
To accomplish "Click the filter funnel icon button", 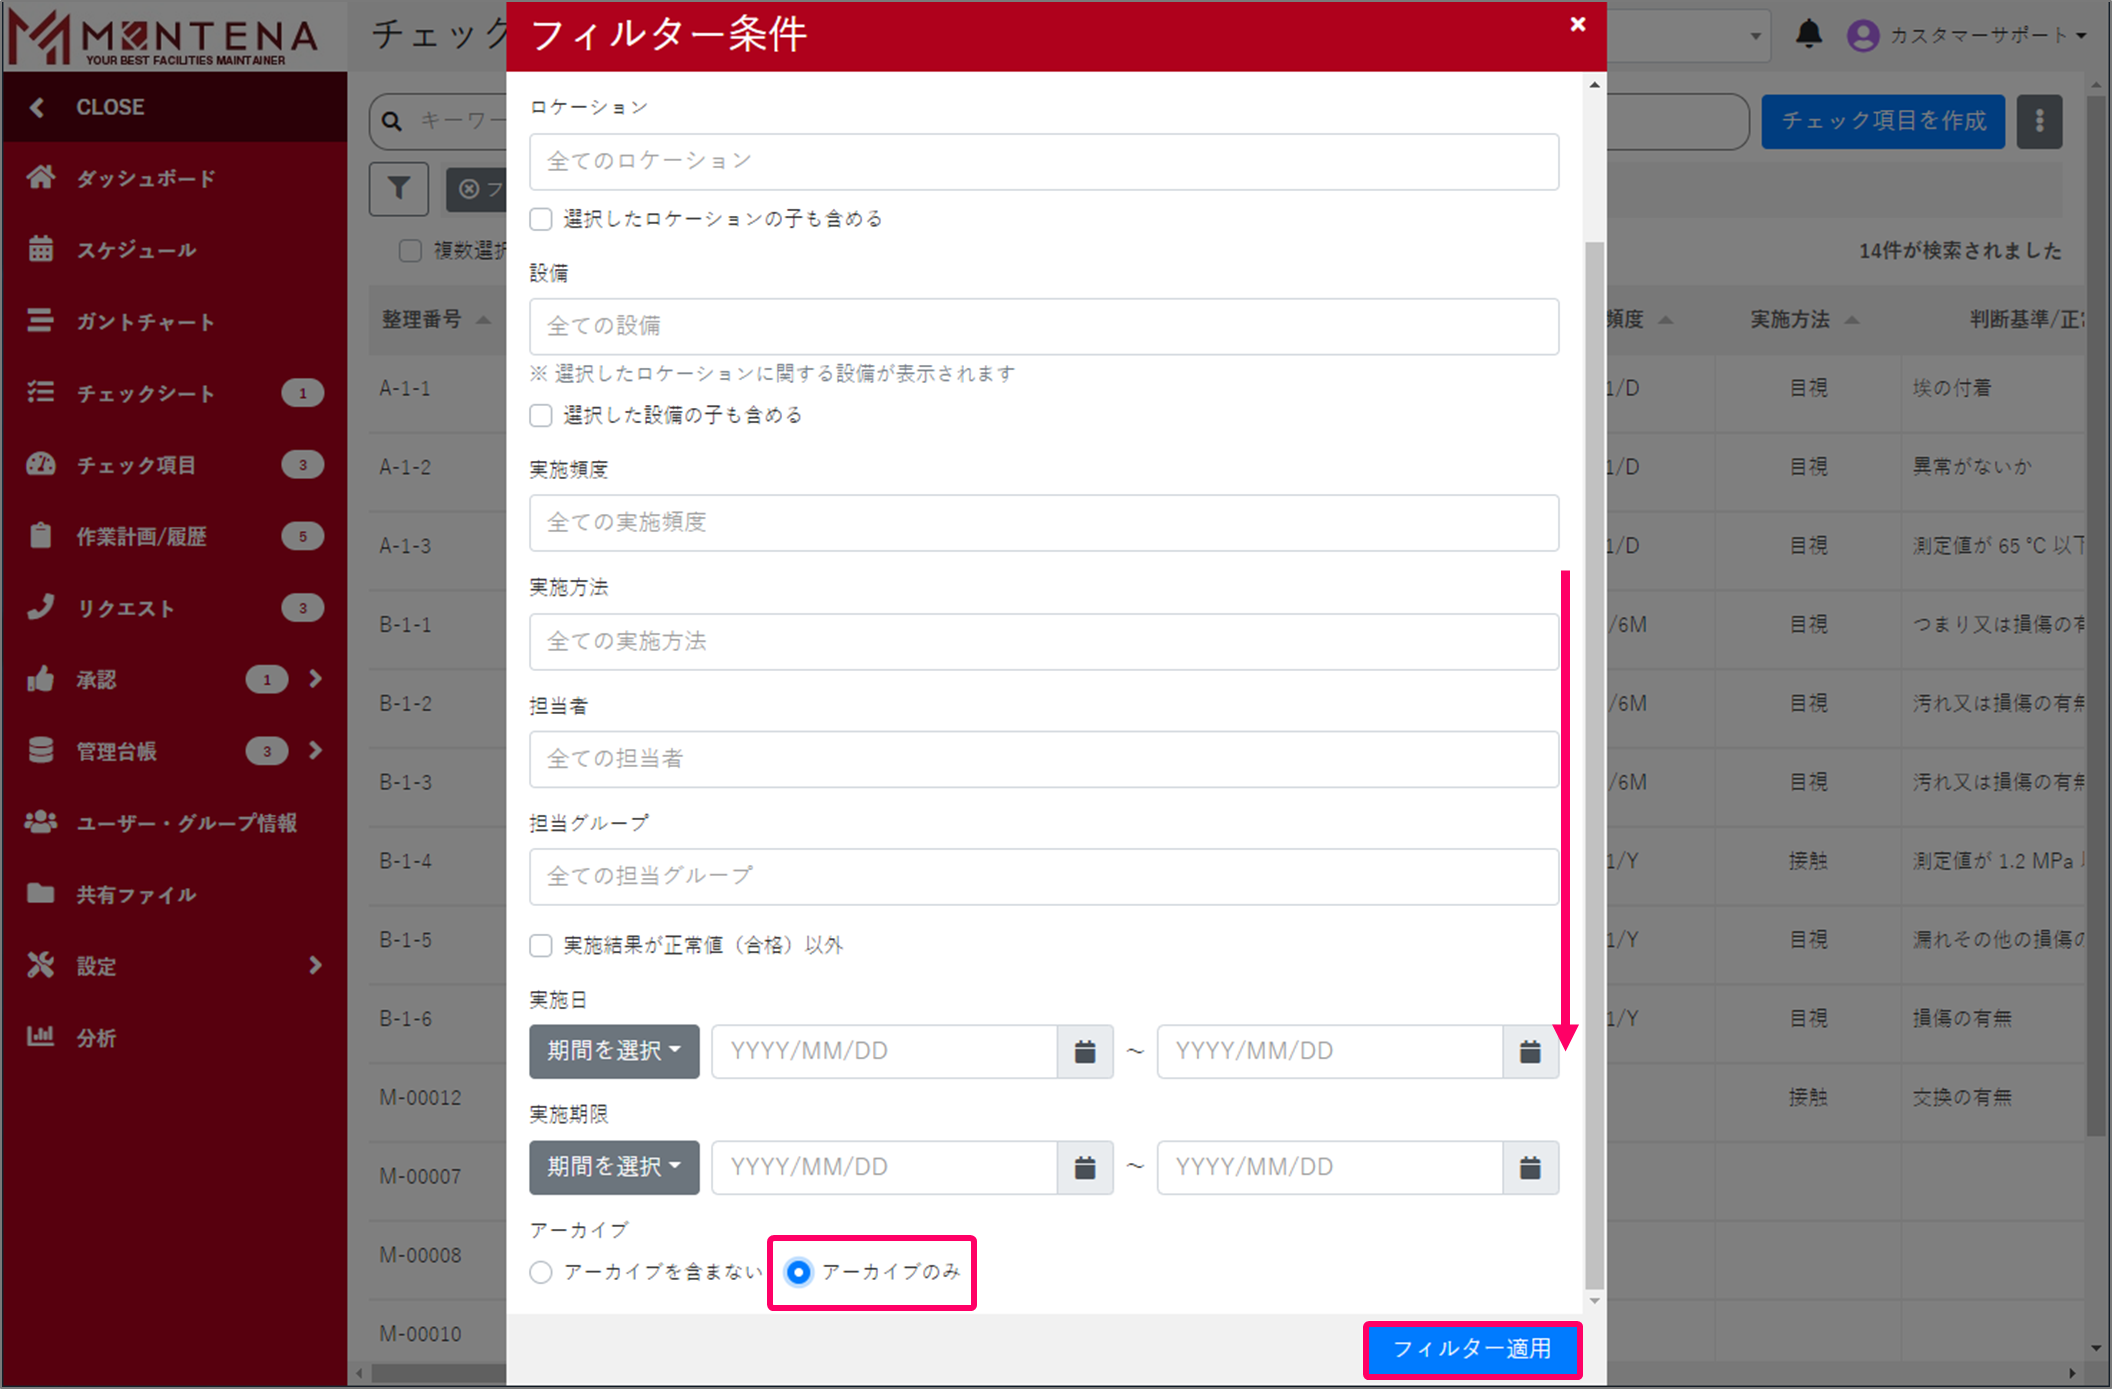I will click(x=399, y=188).
